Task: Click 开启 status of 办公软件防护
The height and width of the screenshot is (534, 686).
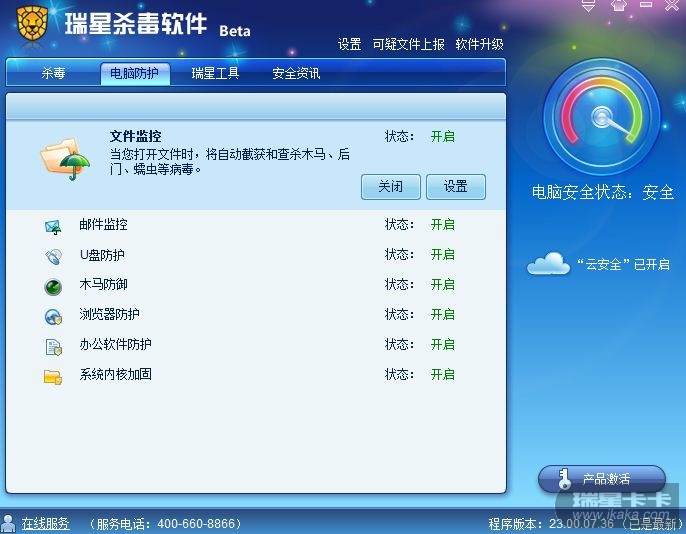Action: (x=443, y=344)
